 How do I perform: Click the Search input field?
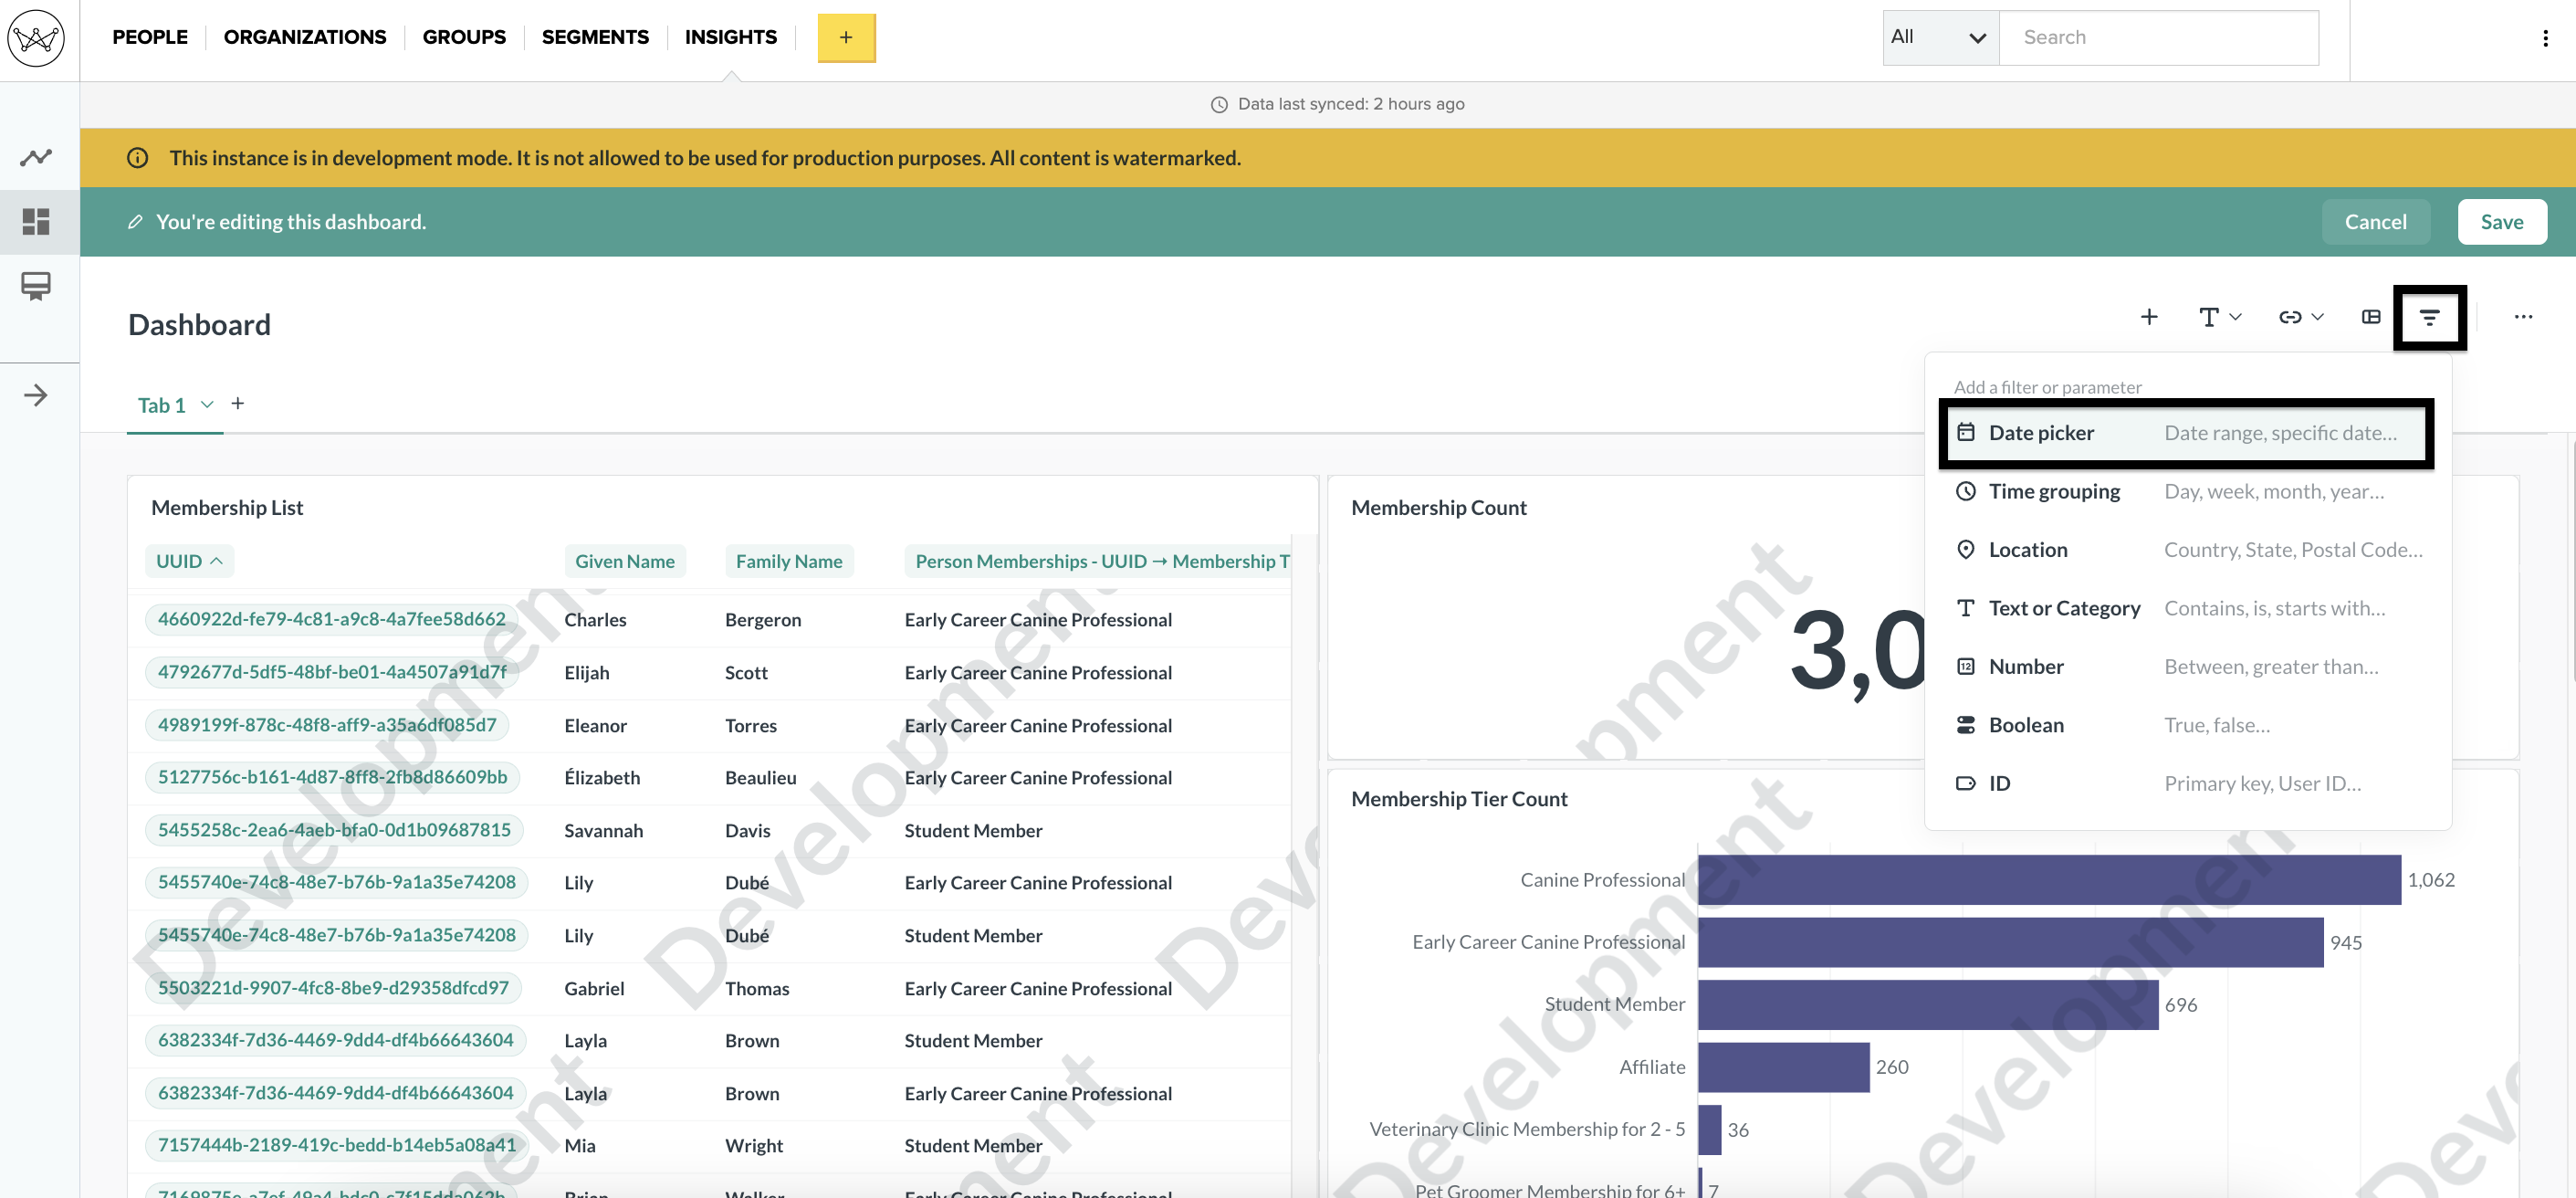click(2158, 38)
